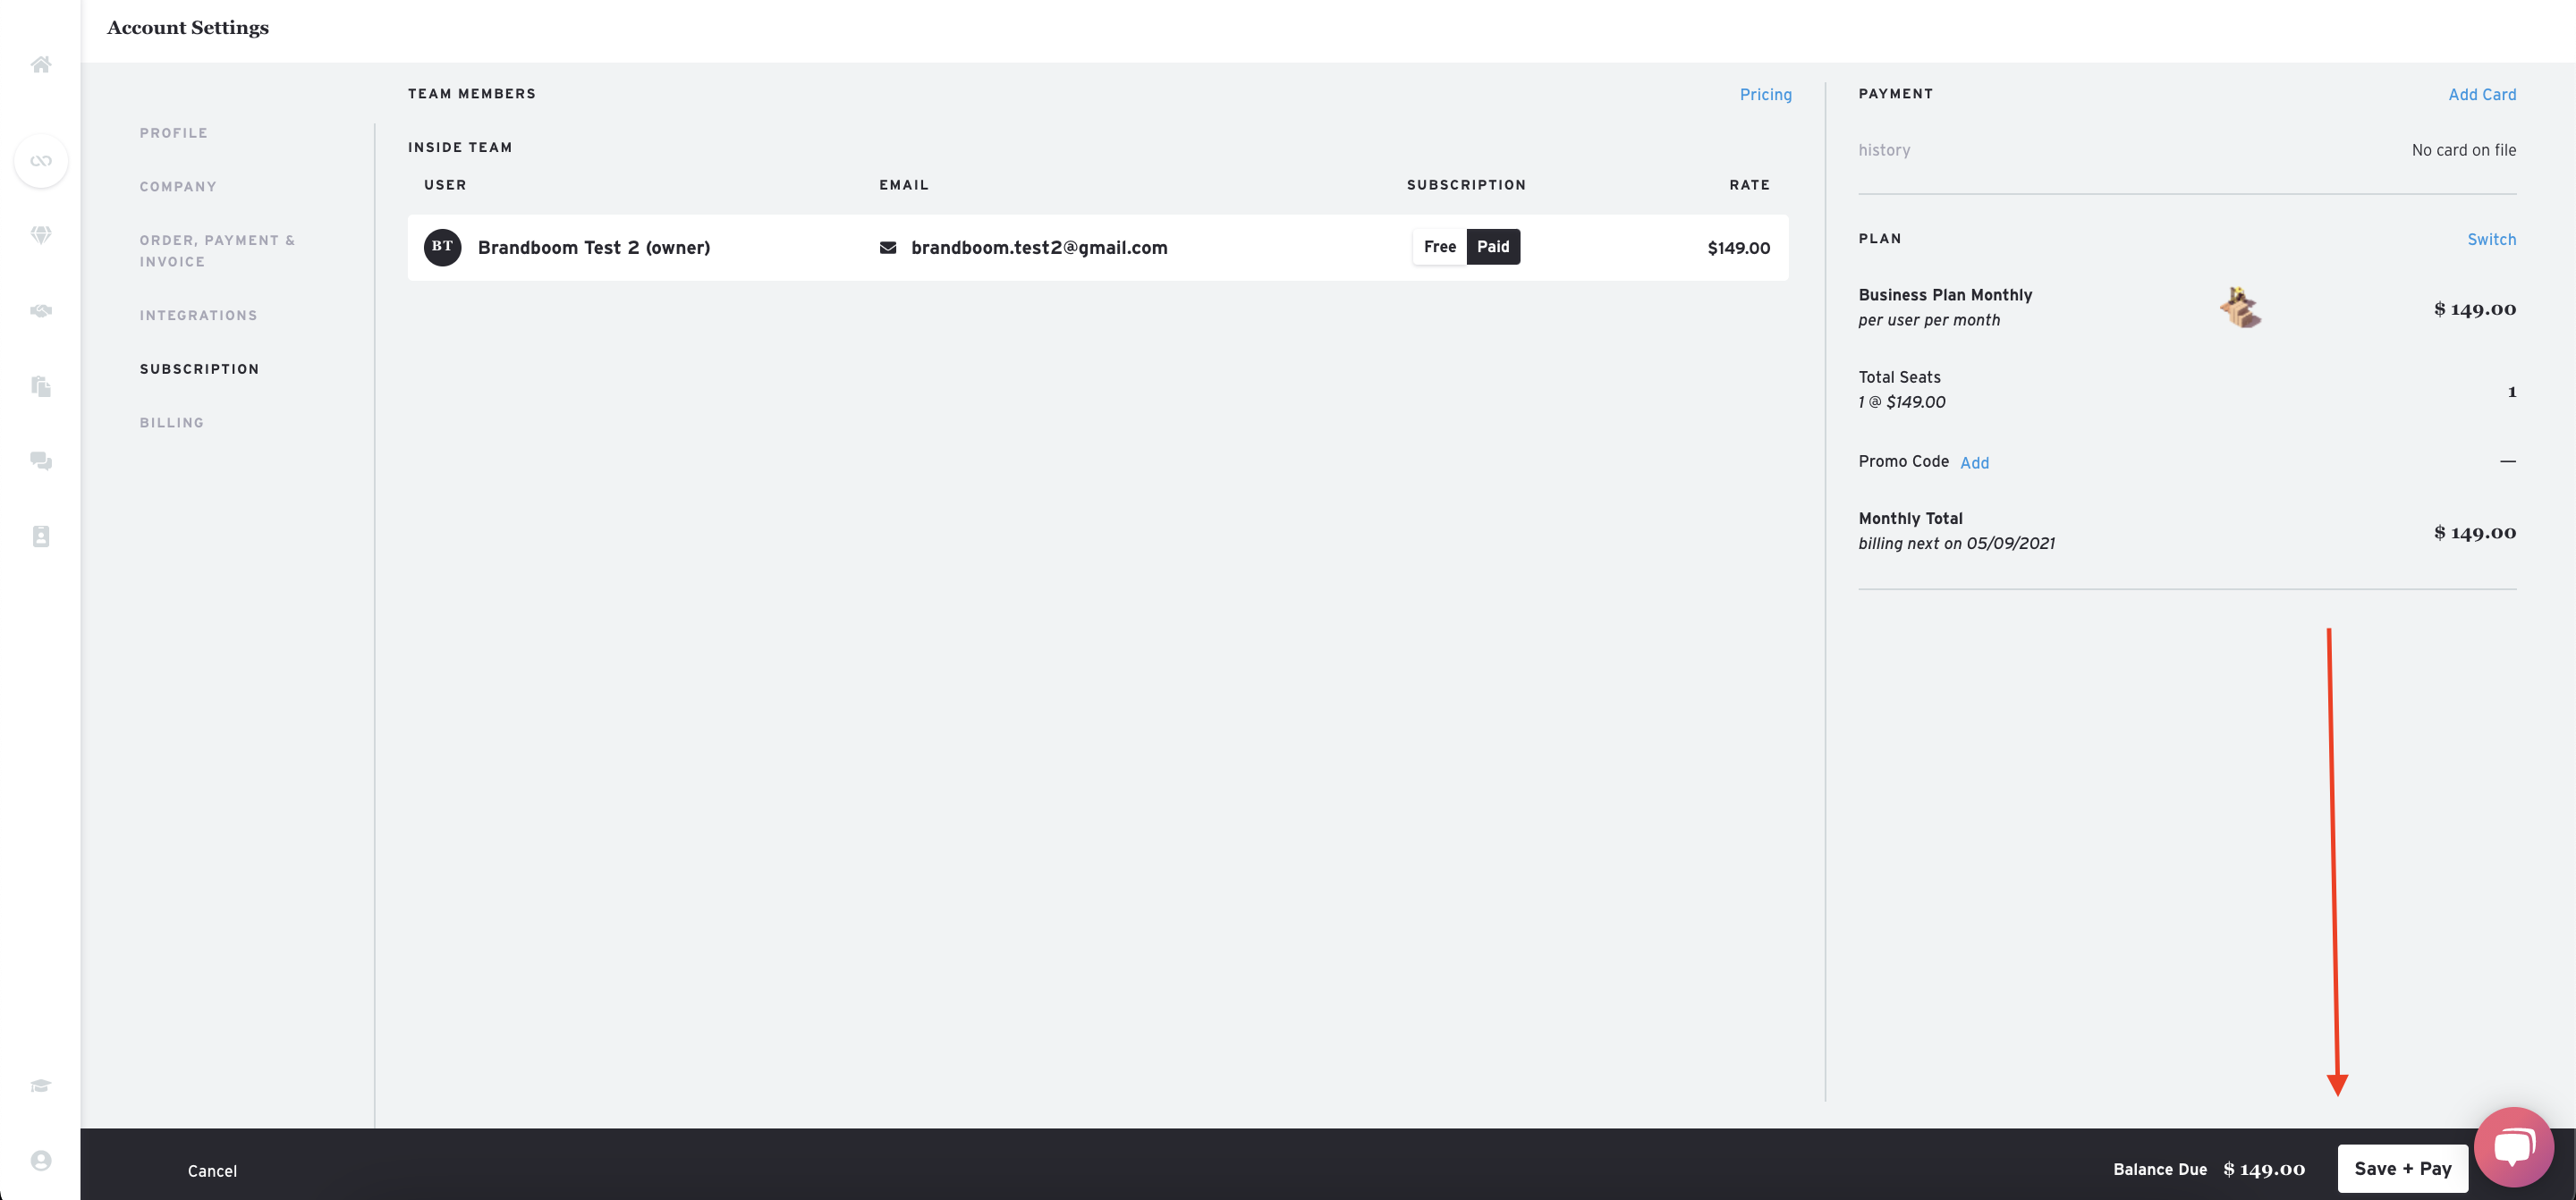Click the envelope icon beside the email
Viewport: 2576px width, 1200px height.
click(887, 247)
